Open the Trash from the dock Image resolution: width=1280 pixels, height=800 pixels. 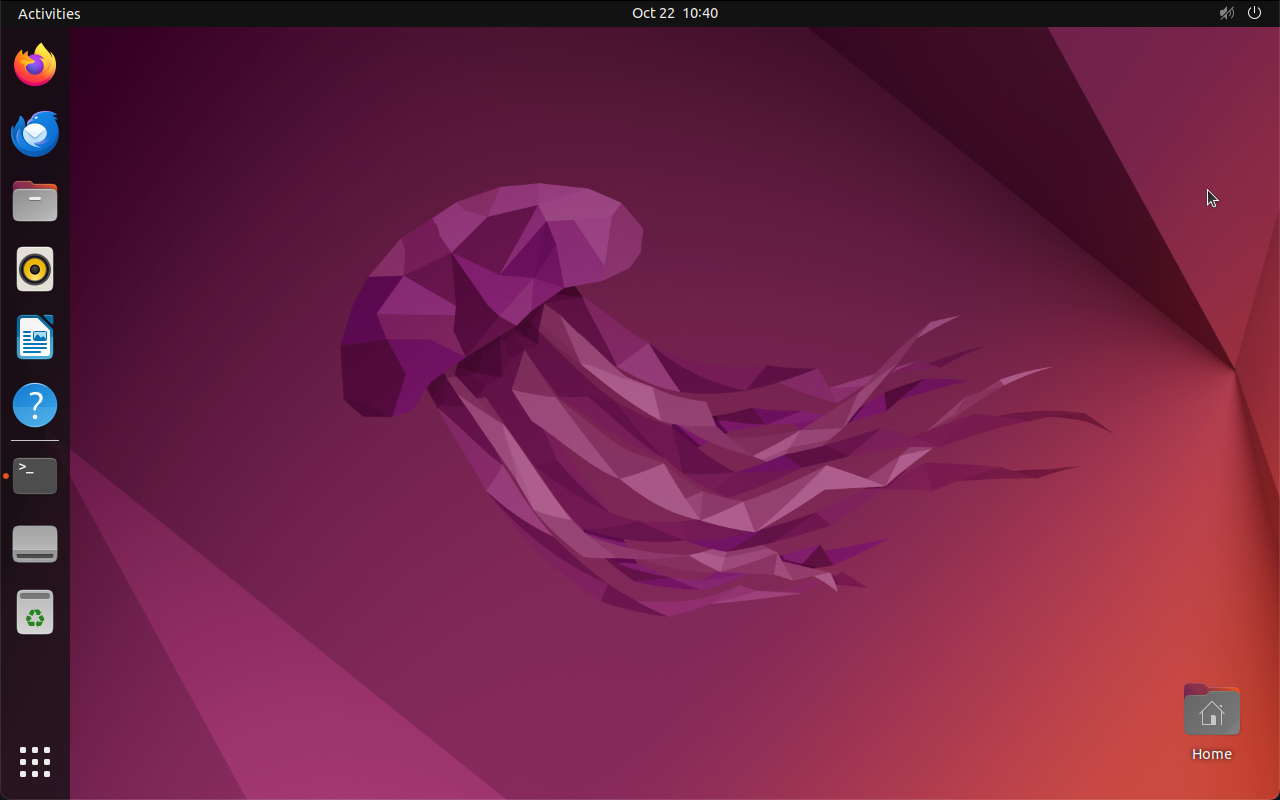pyautogui.click(x=34, y=611)
